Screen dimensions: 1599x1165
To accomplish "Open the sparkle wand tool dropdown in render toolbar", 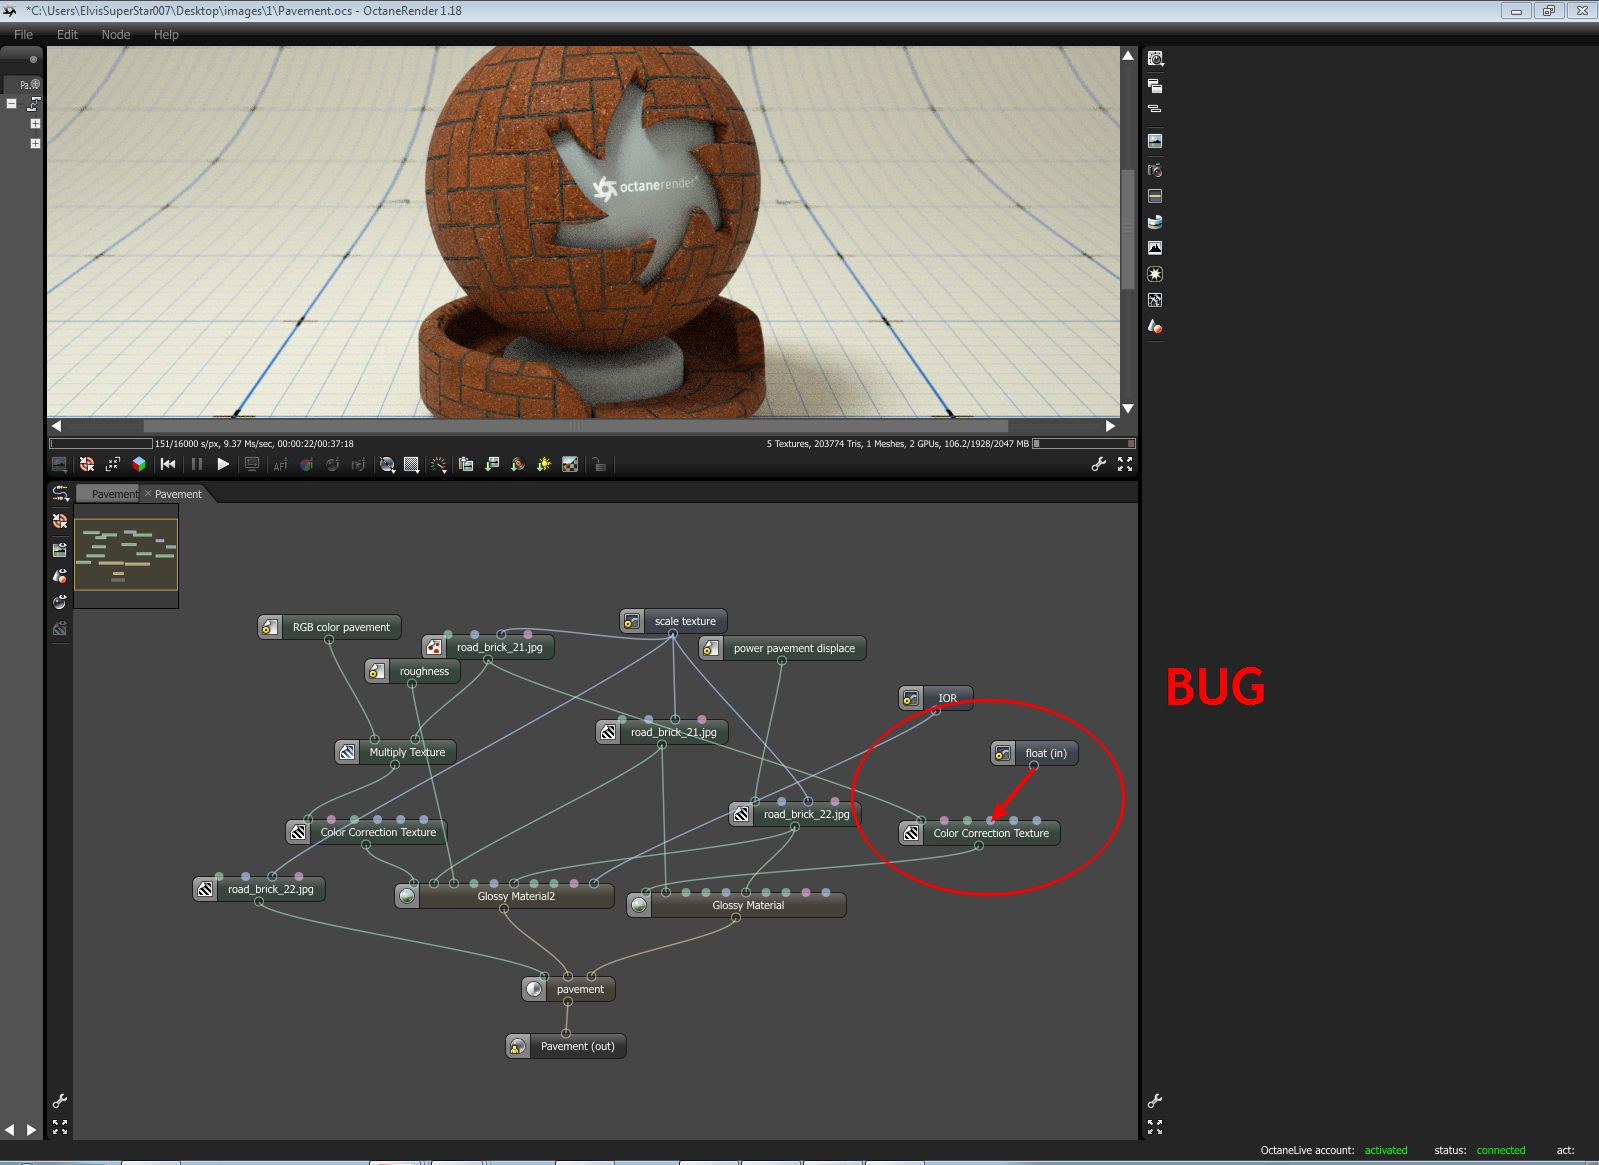I will (438, 464).
